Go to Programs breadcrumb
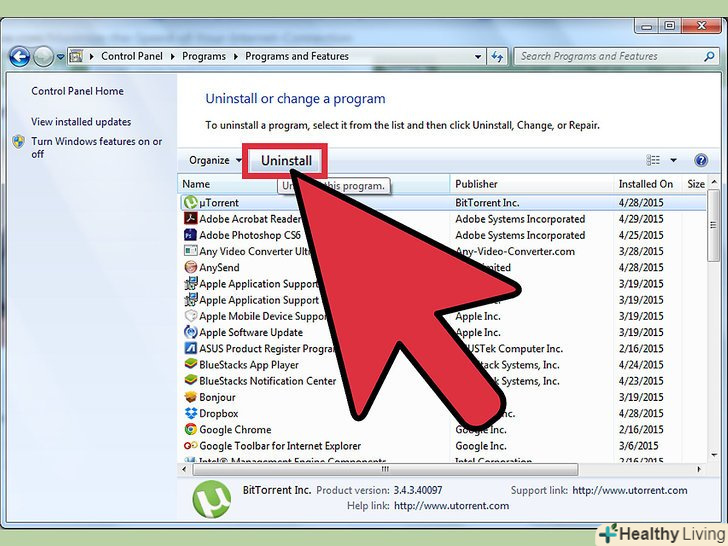The image size is (728, 546). (x=204, y=56)
